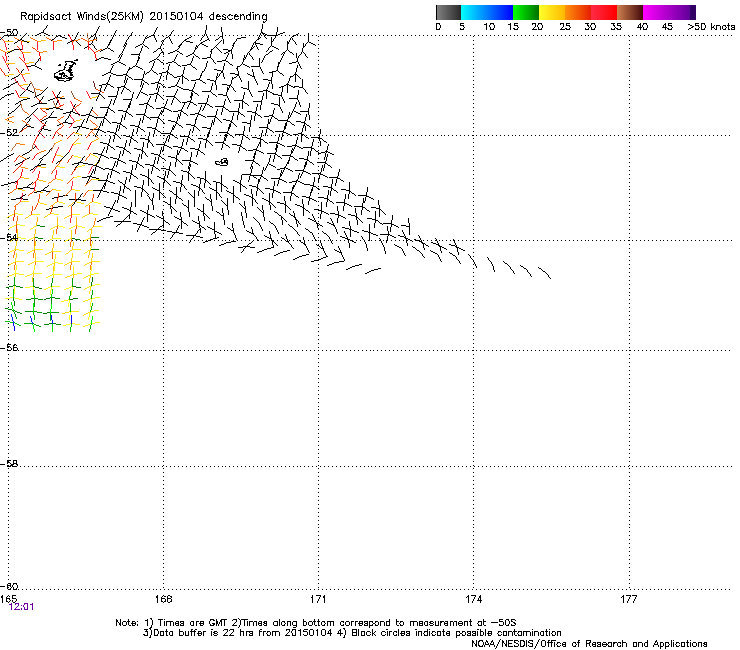740x650 pixels.
Task: Click the larger island outline near -51 latitude
Action: 66,70
